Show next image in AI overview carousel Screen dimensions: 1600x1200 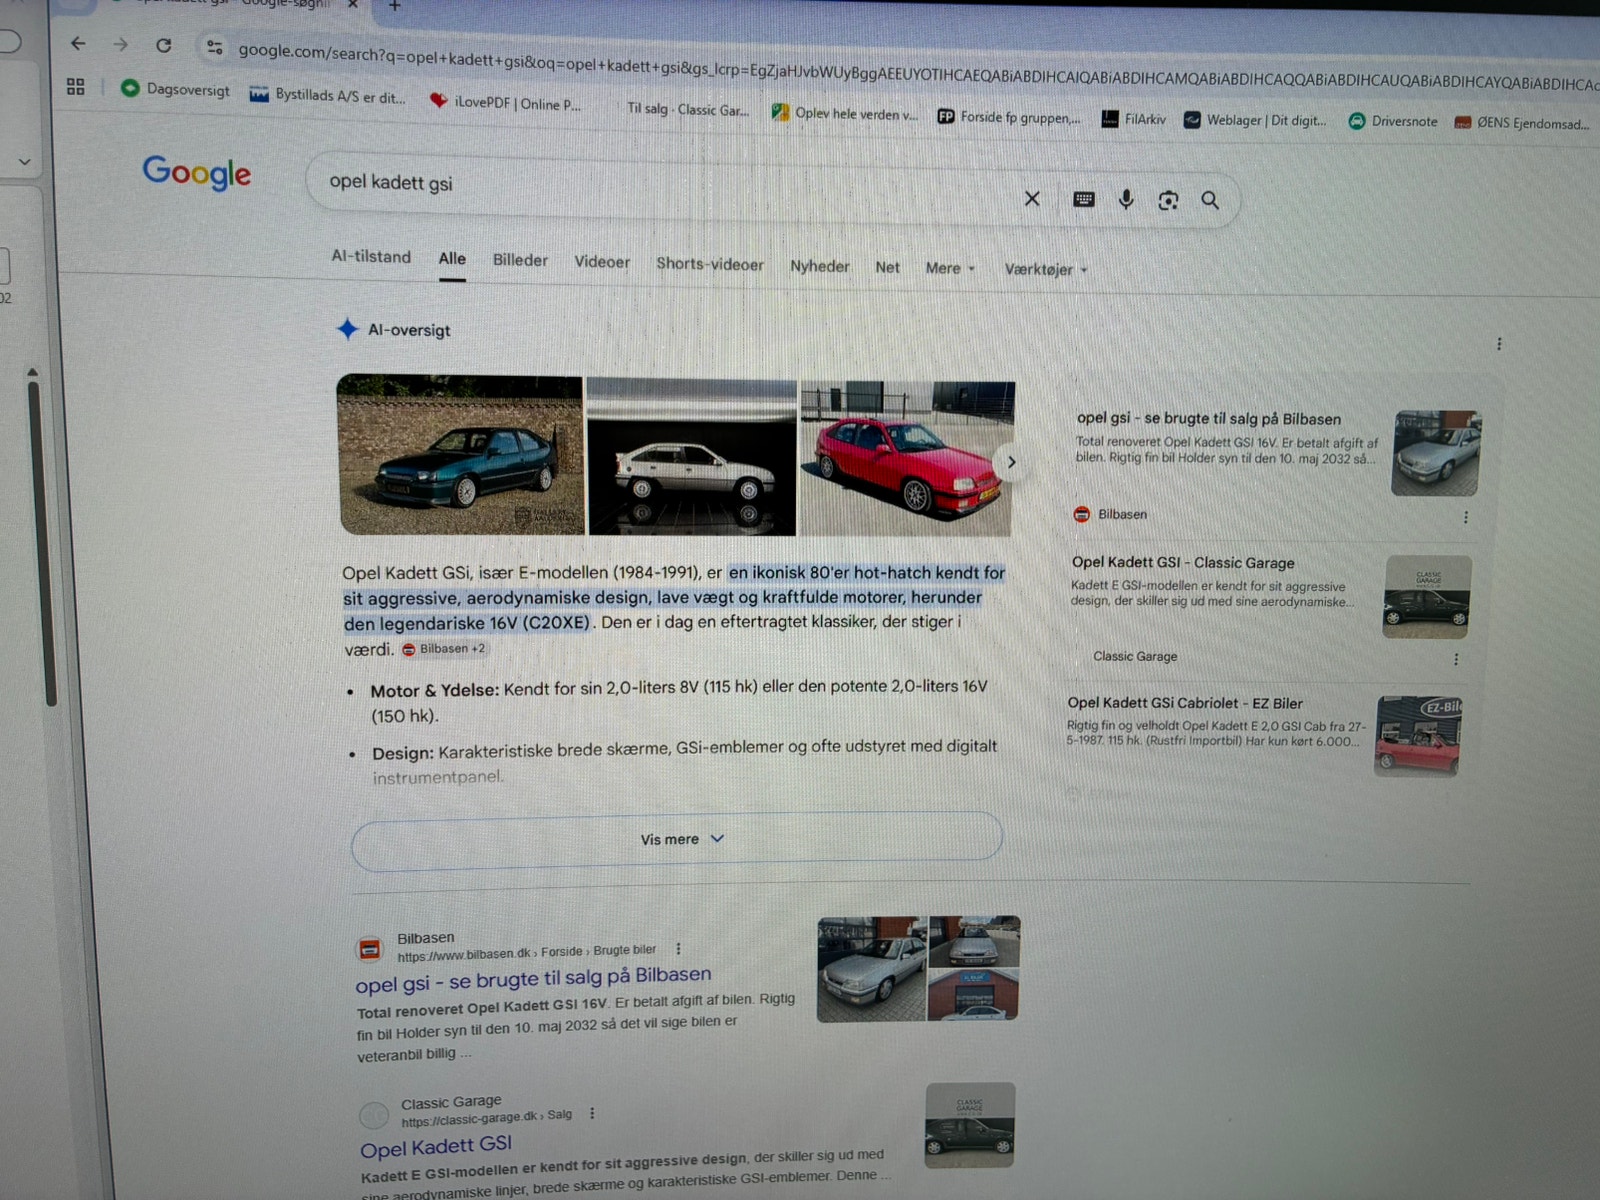pos(1011,462)
